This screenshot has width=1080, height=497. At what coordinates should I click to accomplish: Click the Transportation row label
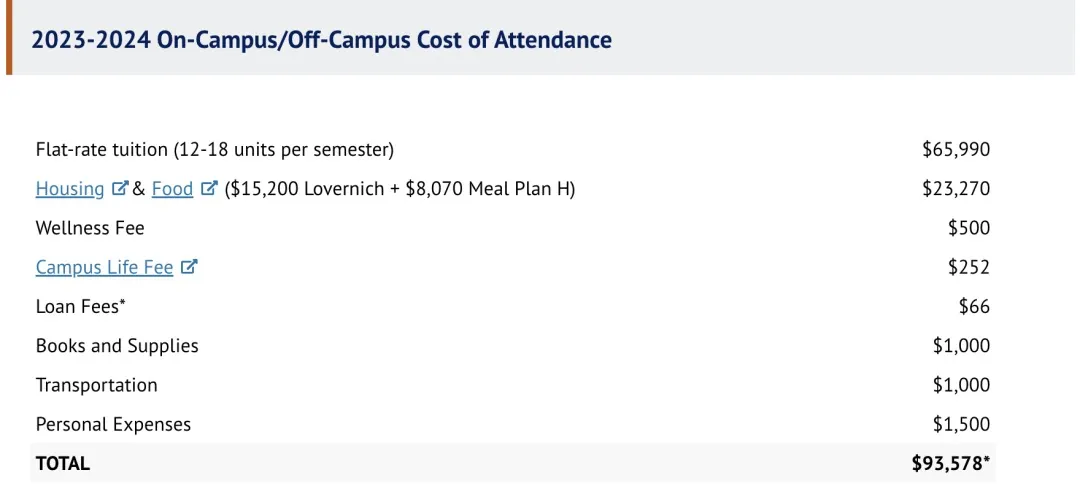[x=97, y=385]
